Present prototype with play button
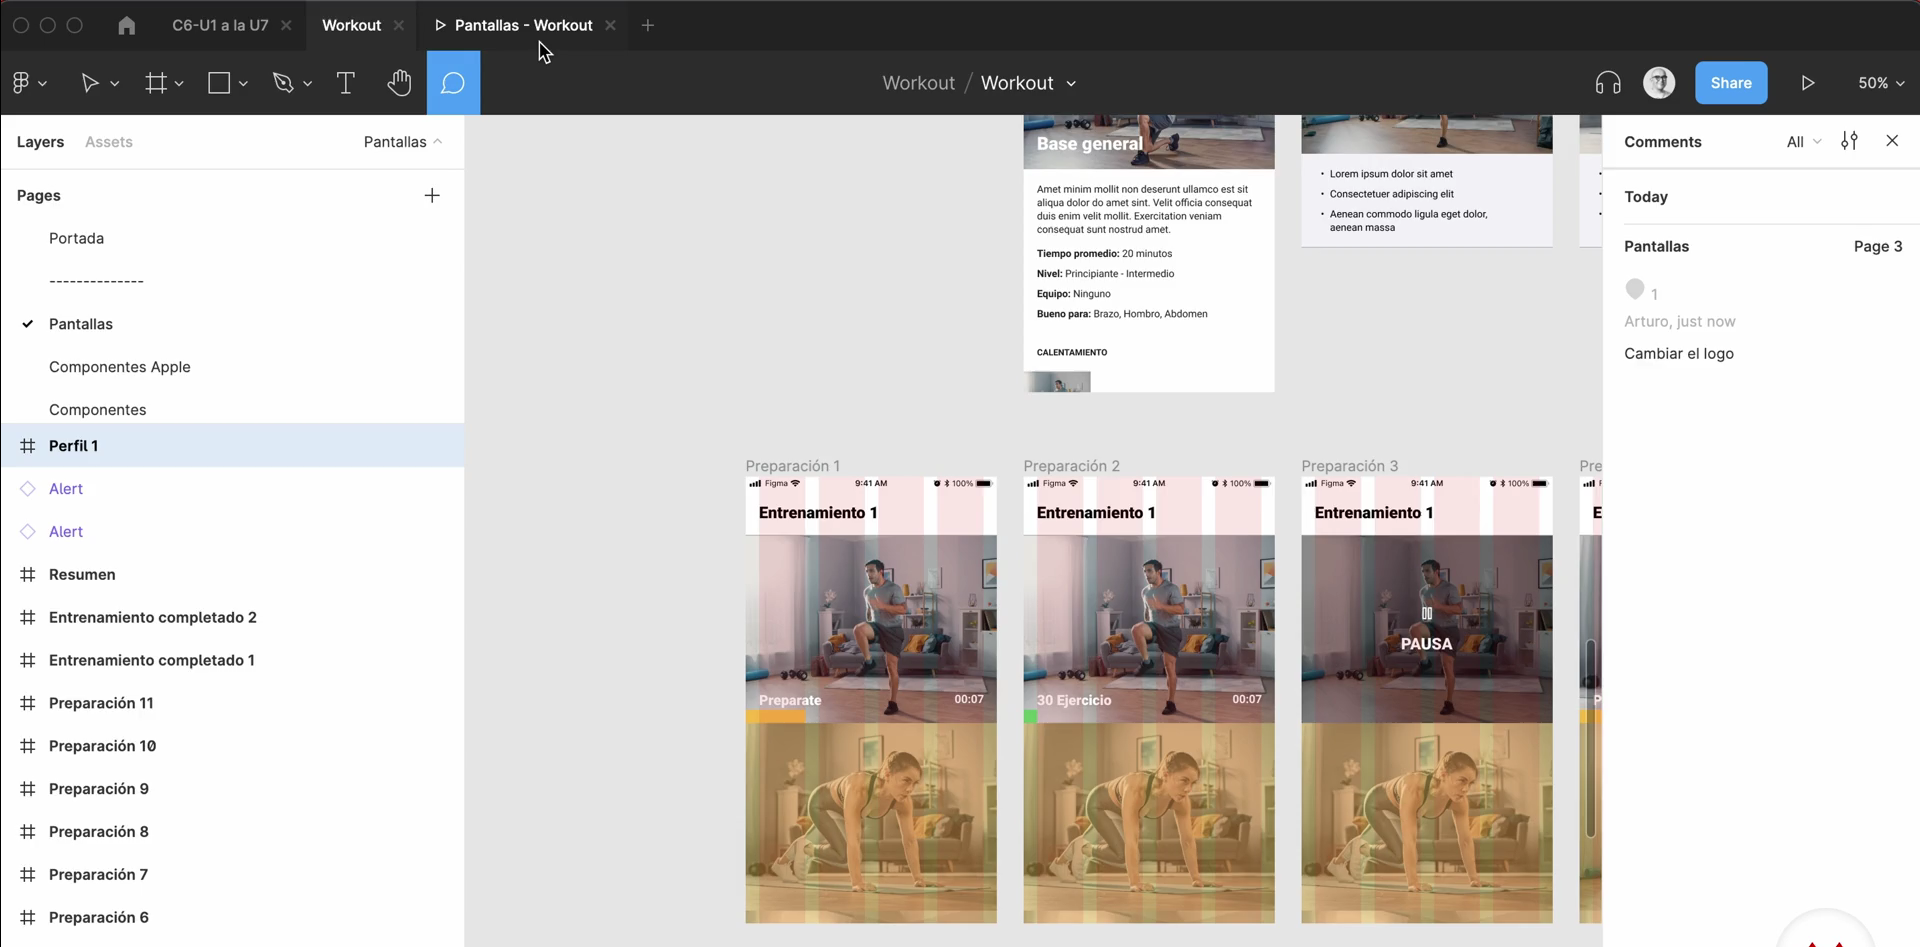Viewport: 1920px width, 947px height. pos(1807,83)
